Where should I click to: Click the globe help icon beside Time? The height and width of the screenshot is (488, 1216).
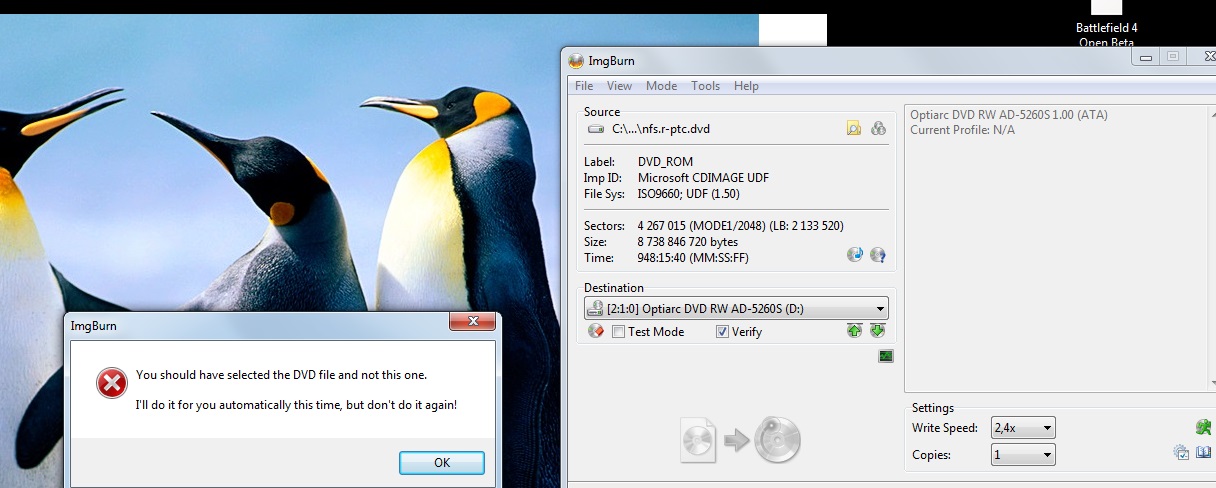tap(878, 255)
